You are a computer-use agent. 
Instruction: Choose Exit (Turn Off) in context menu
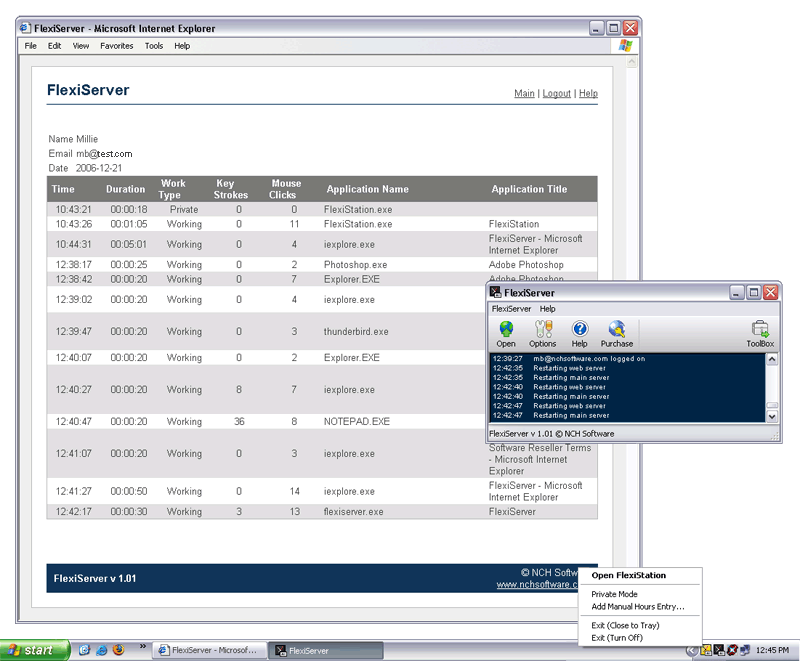617,638
